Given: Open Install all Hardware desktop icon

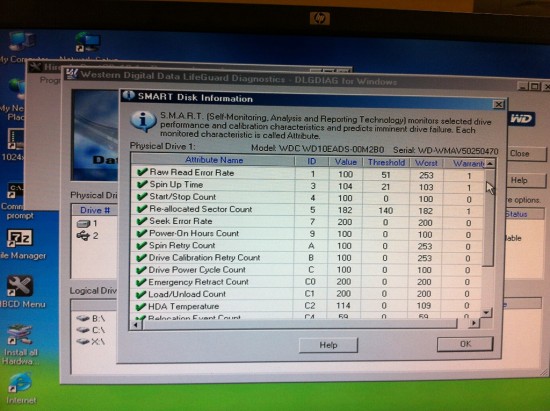Looking at the screenshot, I should (19, 335).
